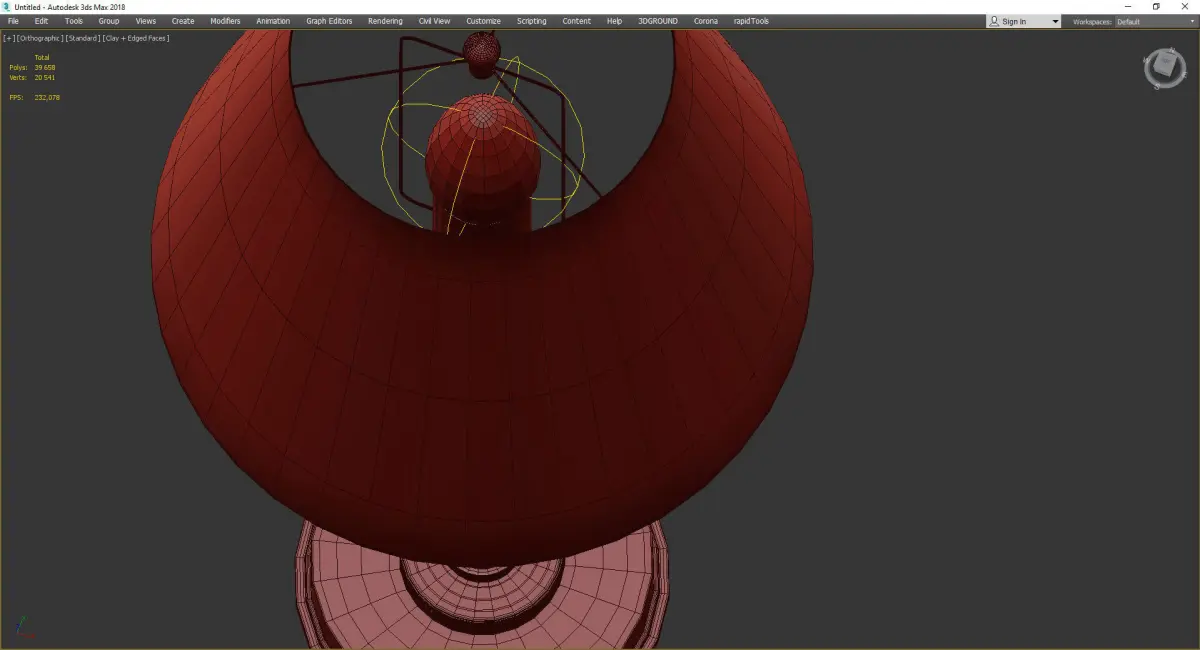Click the user profile icon beside Sign In
This screenshot has height=650, width=1200.
pyautogui.click(x=994, y=21)
